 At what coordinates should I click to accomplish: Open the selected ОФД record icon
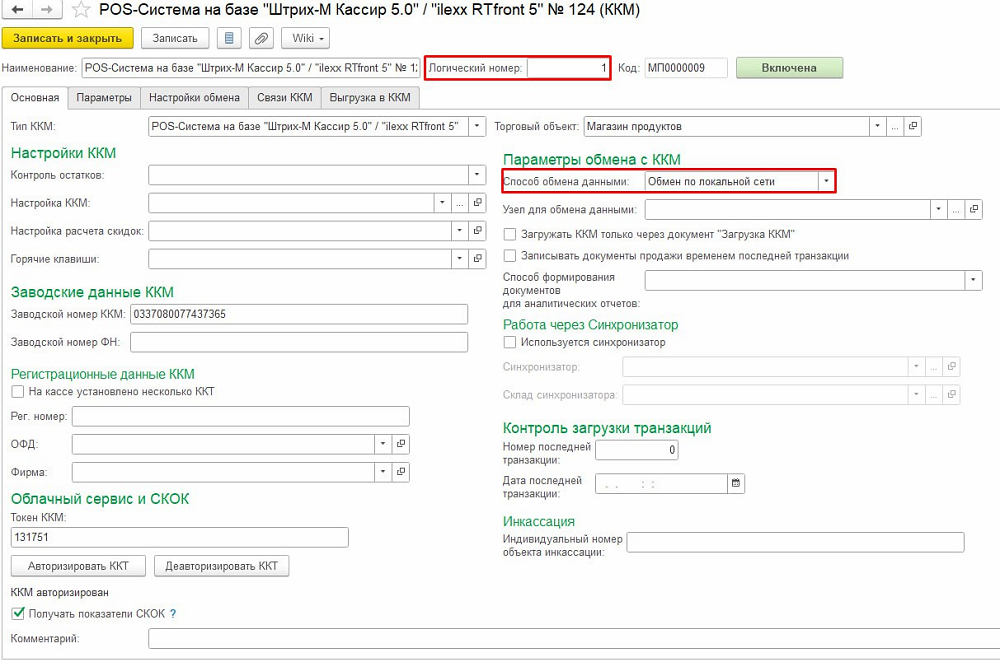click(401, 444)
